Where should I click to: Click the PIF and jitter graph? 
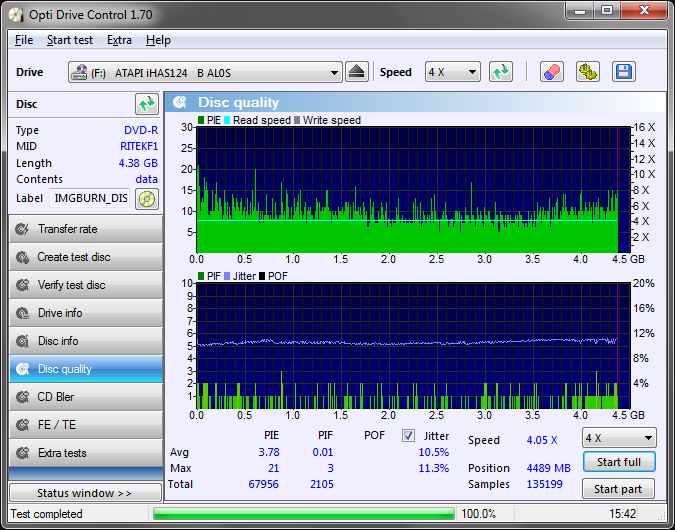pos(413,346)
